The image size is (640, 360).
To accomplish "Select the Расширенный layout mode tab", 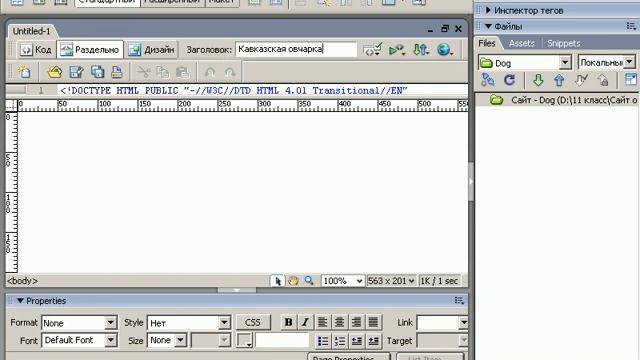I will (172, 2).
